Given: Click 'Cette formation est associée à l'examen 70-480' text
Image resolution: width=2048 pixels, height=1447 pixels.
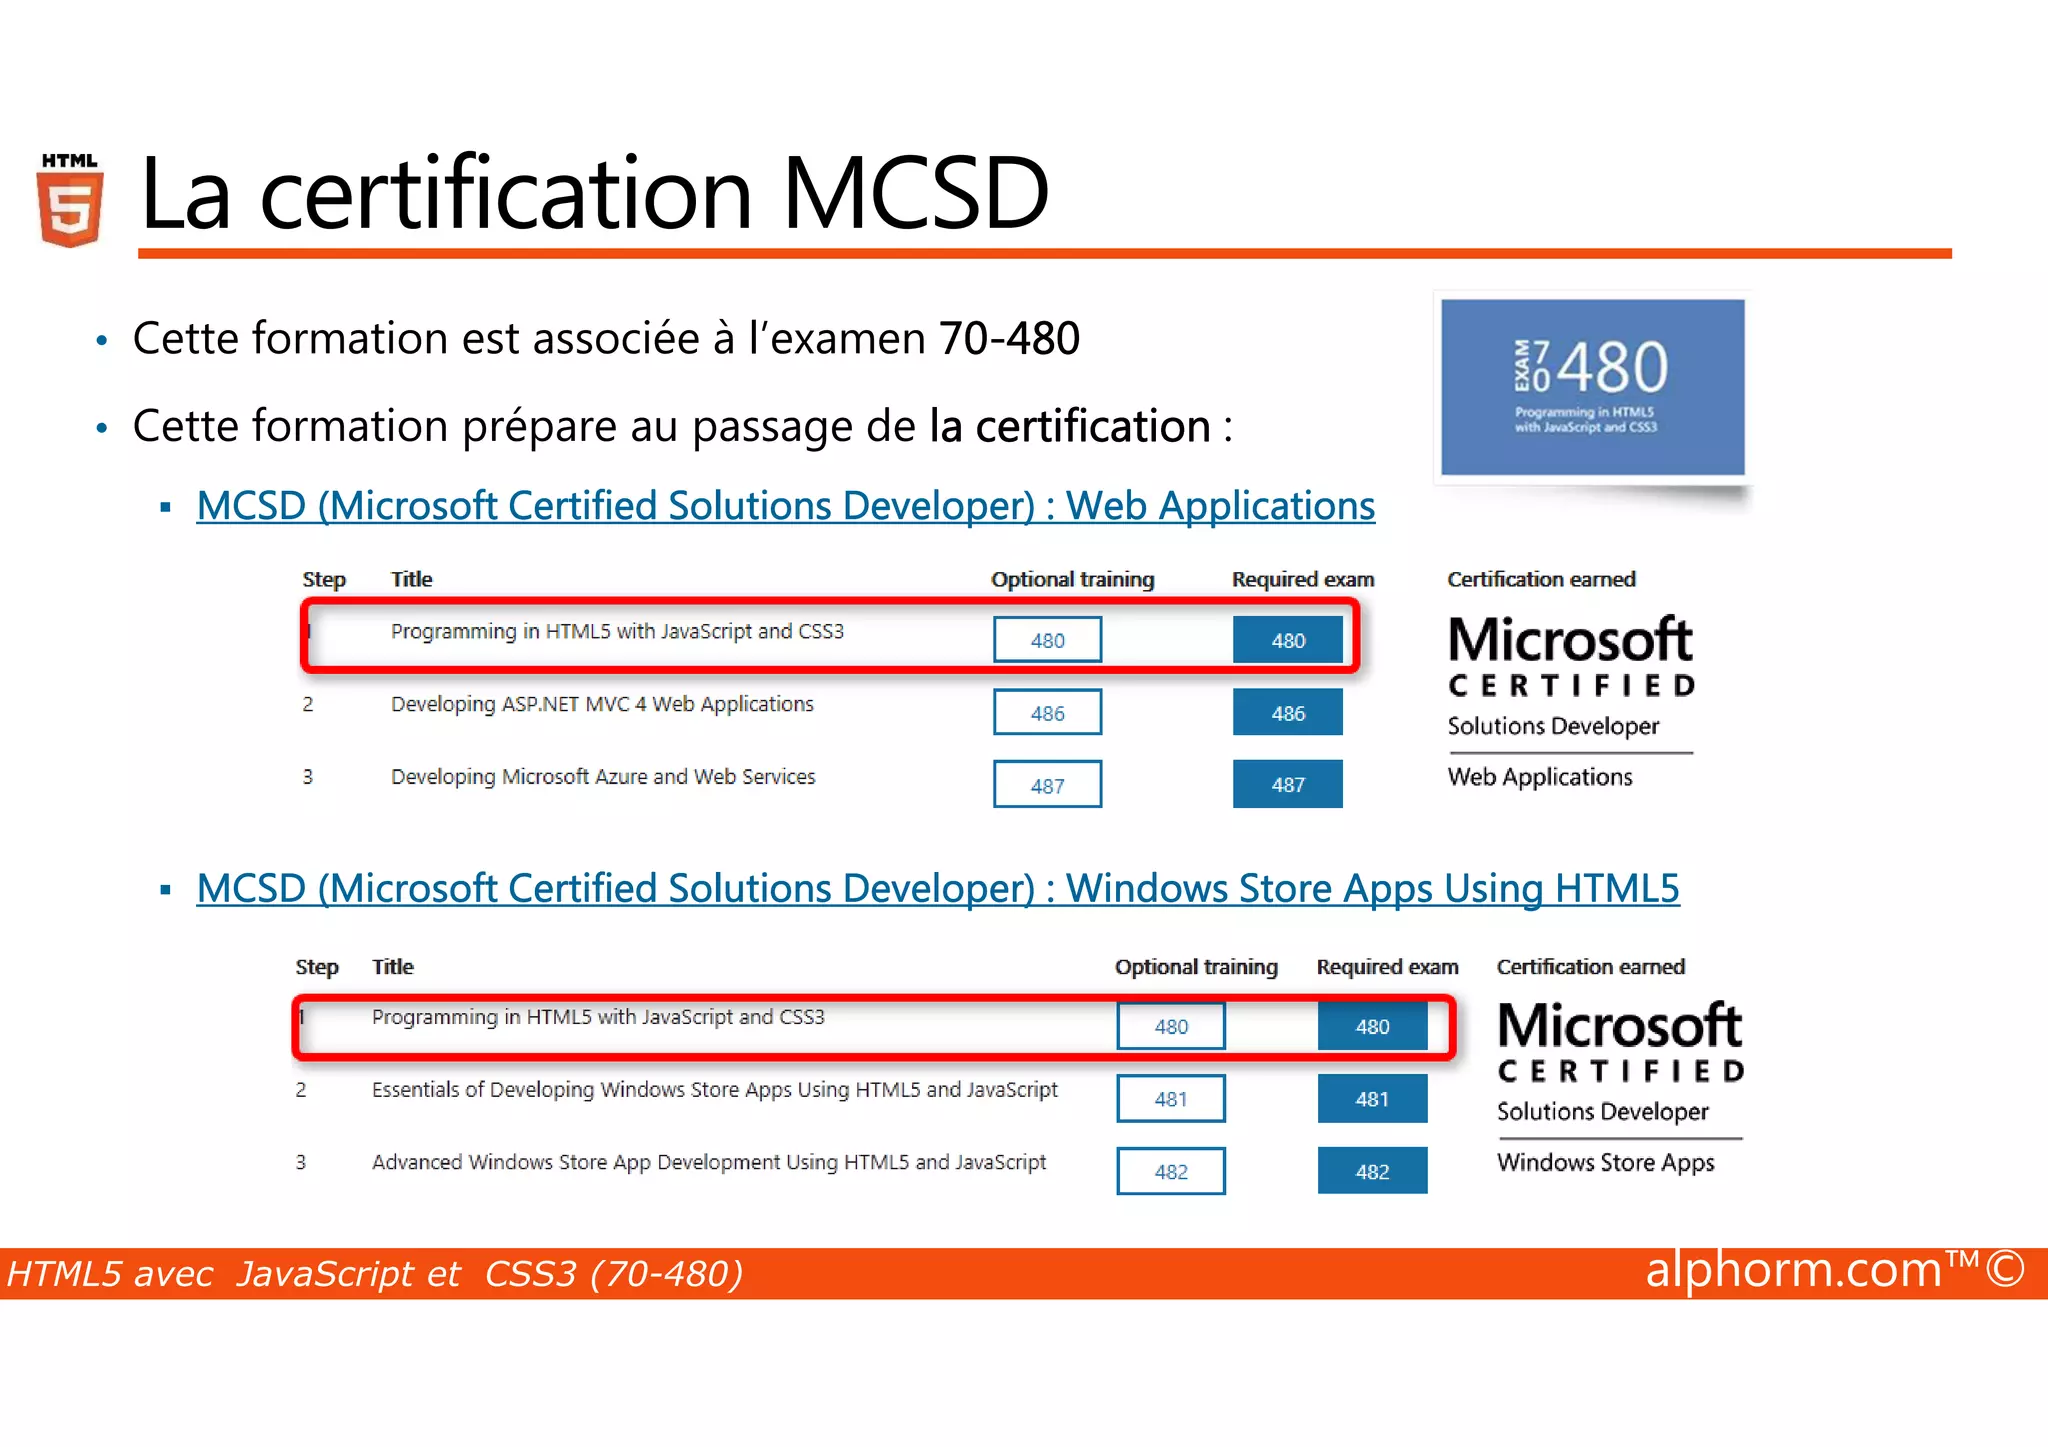Looking at the screenshot, I should 606,338.
